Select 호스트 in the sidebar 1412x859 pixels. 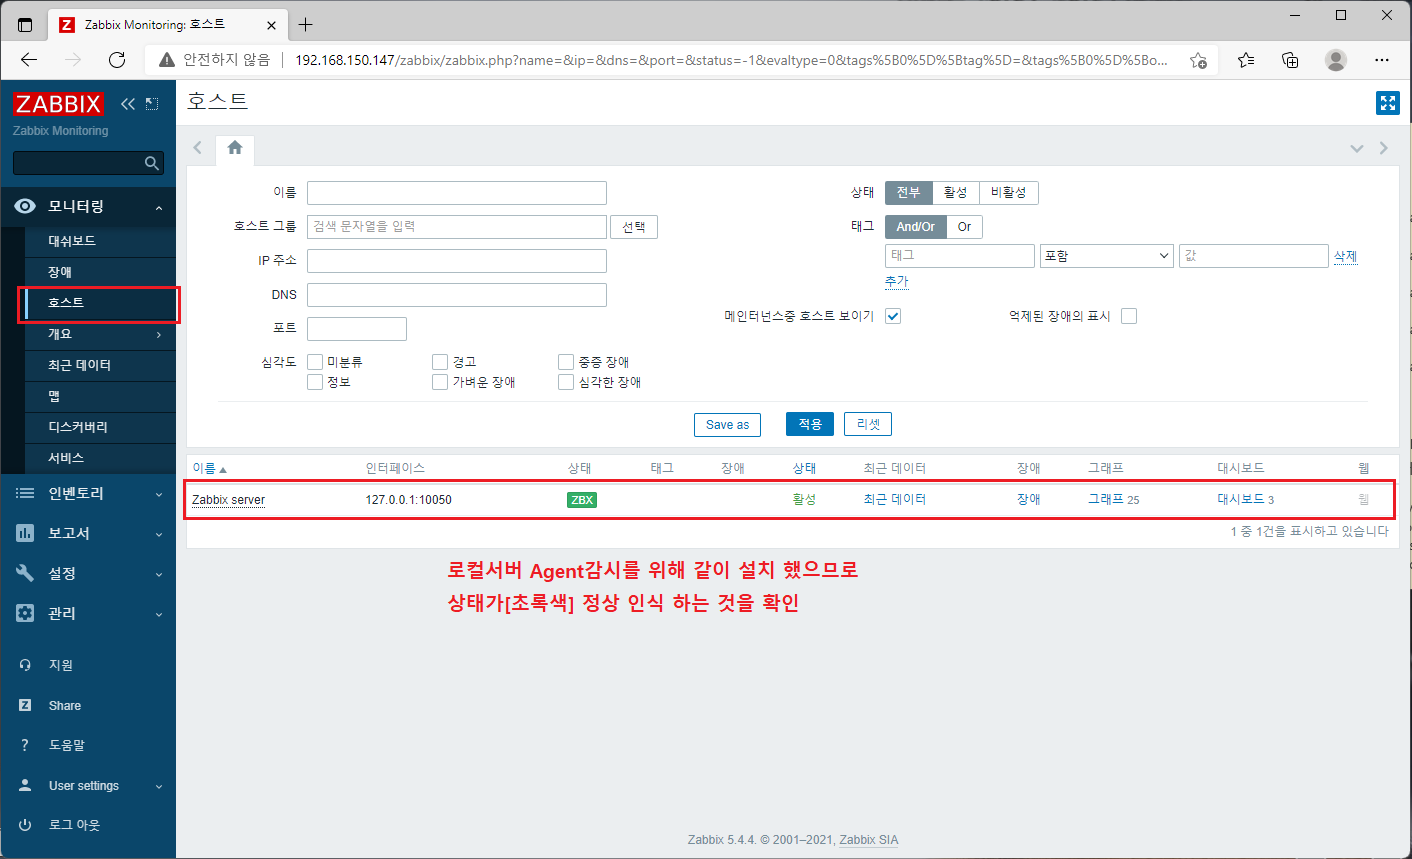tap(100, 303)
